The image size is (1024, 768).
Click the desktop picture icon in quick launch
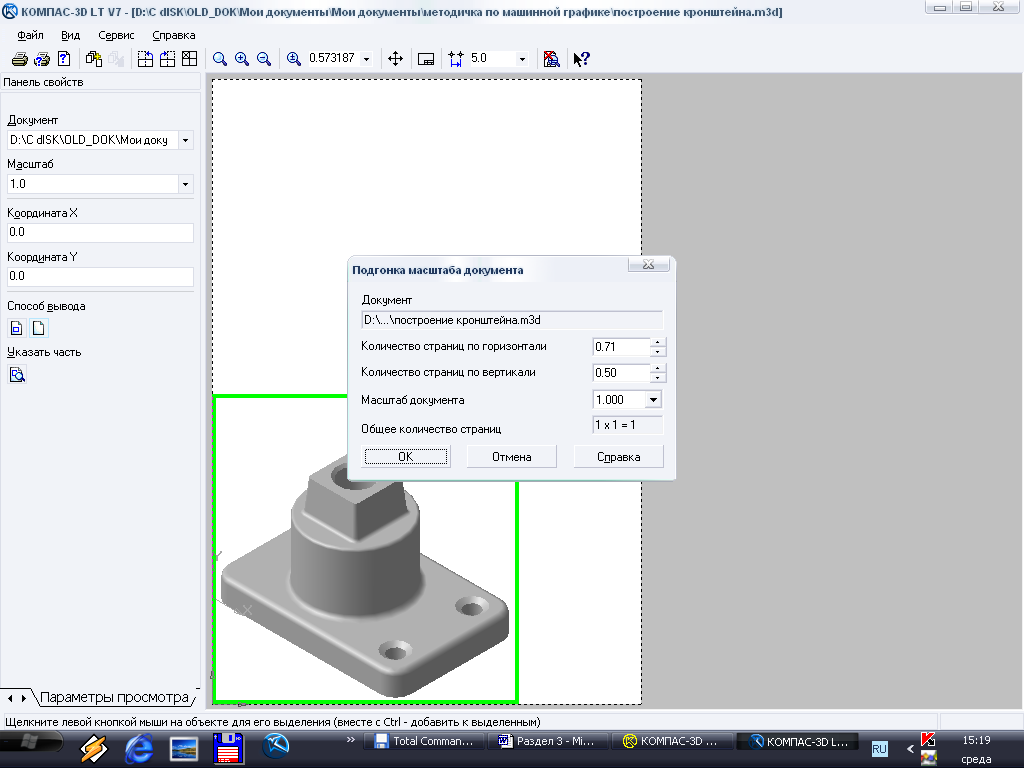(x=184, y=748)
